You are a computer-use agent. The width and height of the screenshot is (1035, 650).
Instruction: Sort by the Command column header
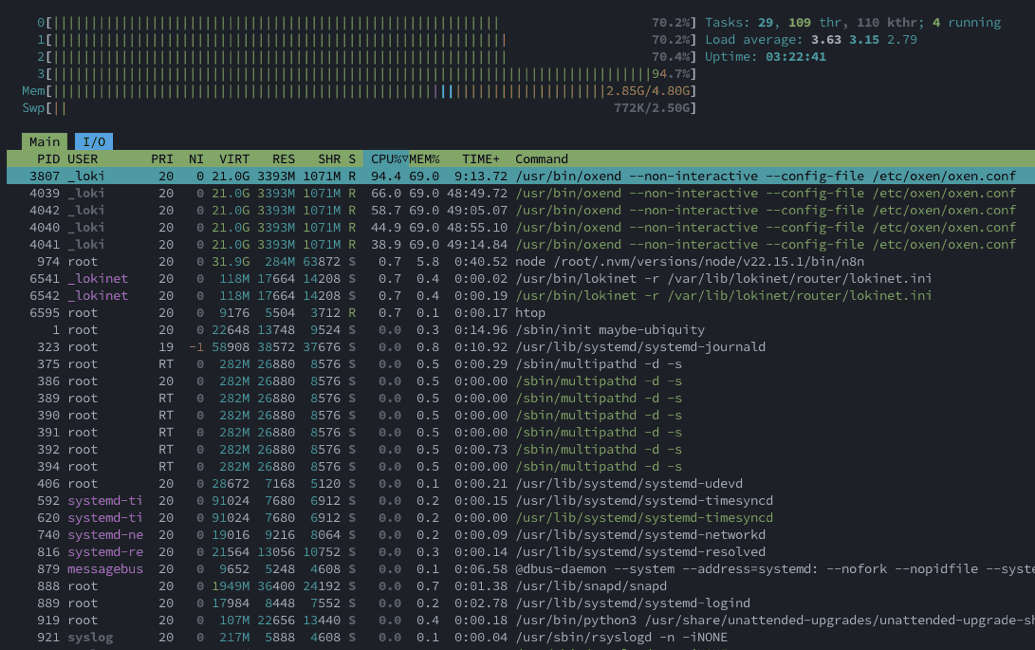pyautogui.click(x=541, y=159)
